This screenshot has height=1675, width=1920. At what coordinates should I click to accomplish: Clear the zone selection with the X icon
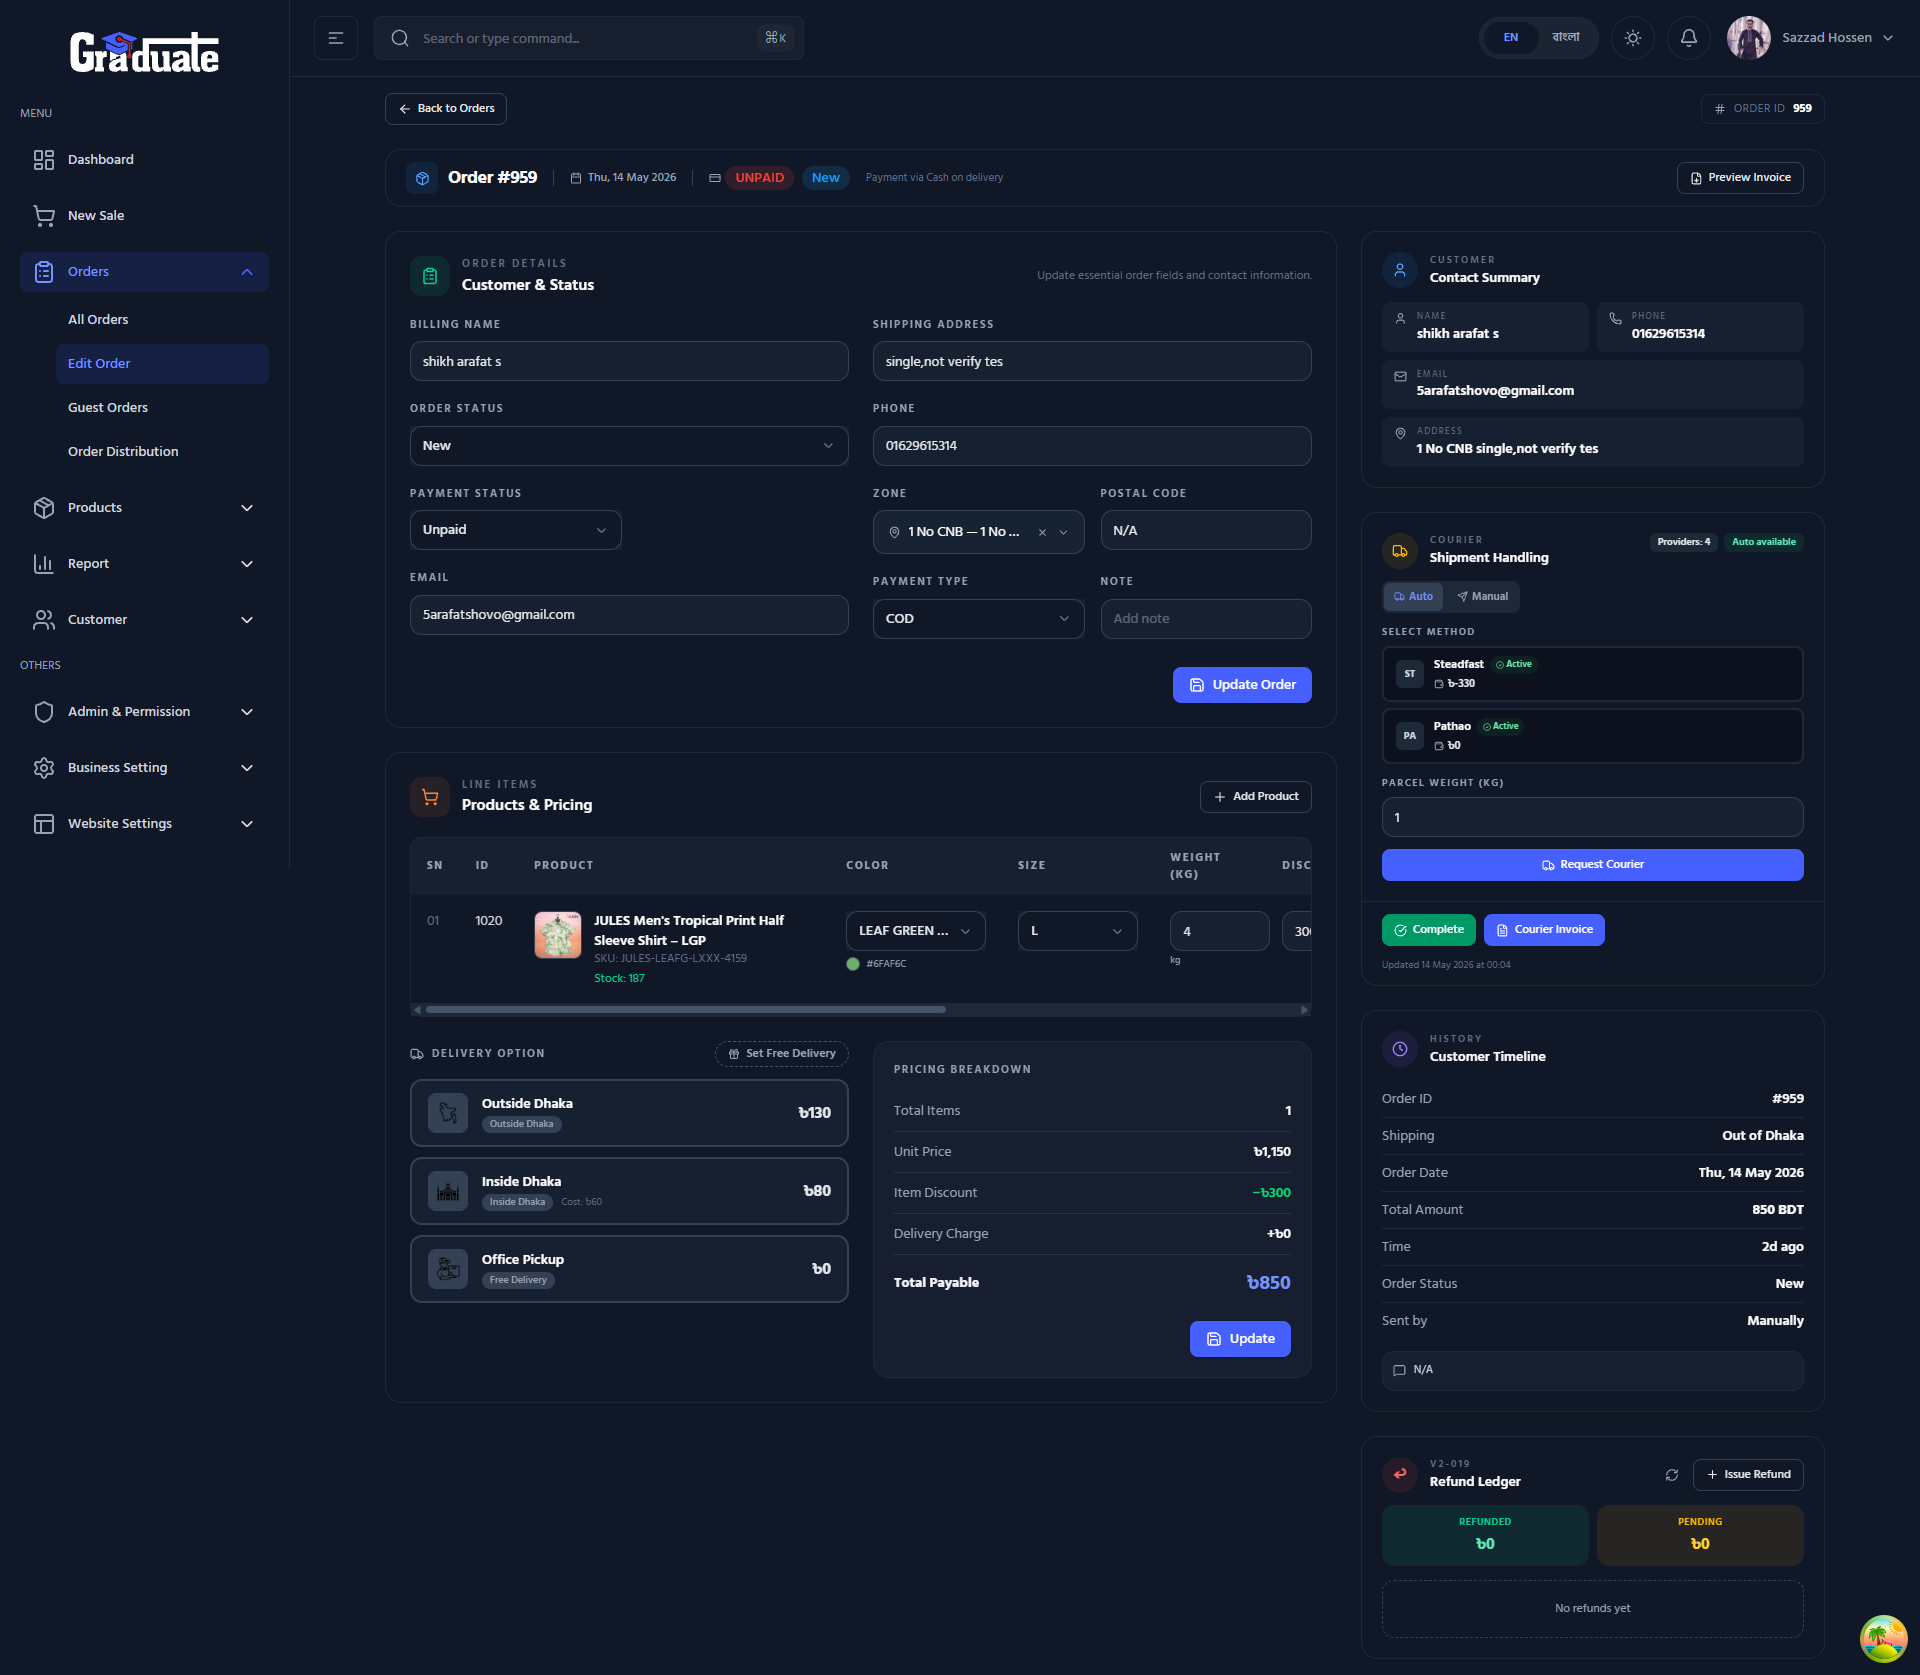coord(1042,532)
